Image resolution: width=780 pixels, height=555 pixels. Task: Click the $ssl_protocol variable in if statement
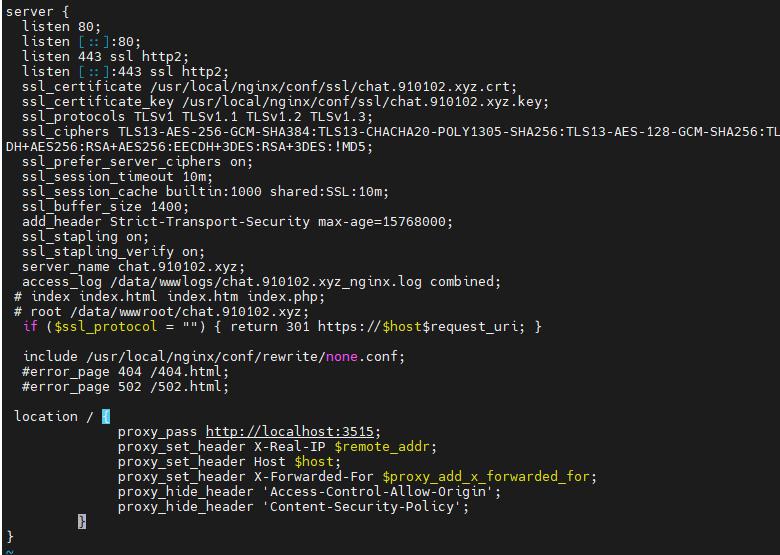point(106,327)
